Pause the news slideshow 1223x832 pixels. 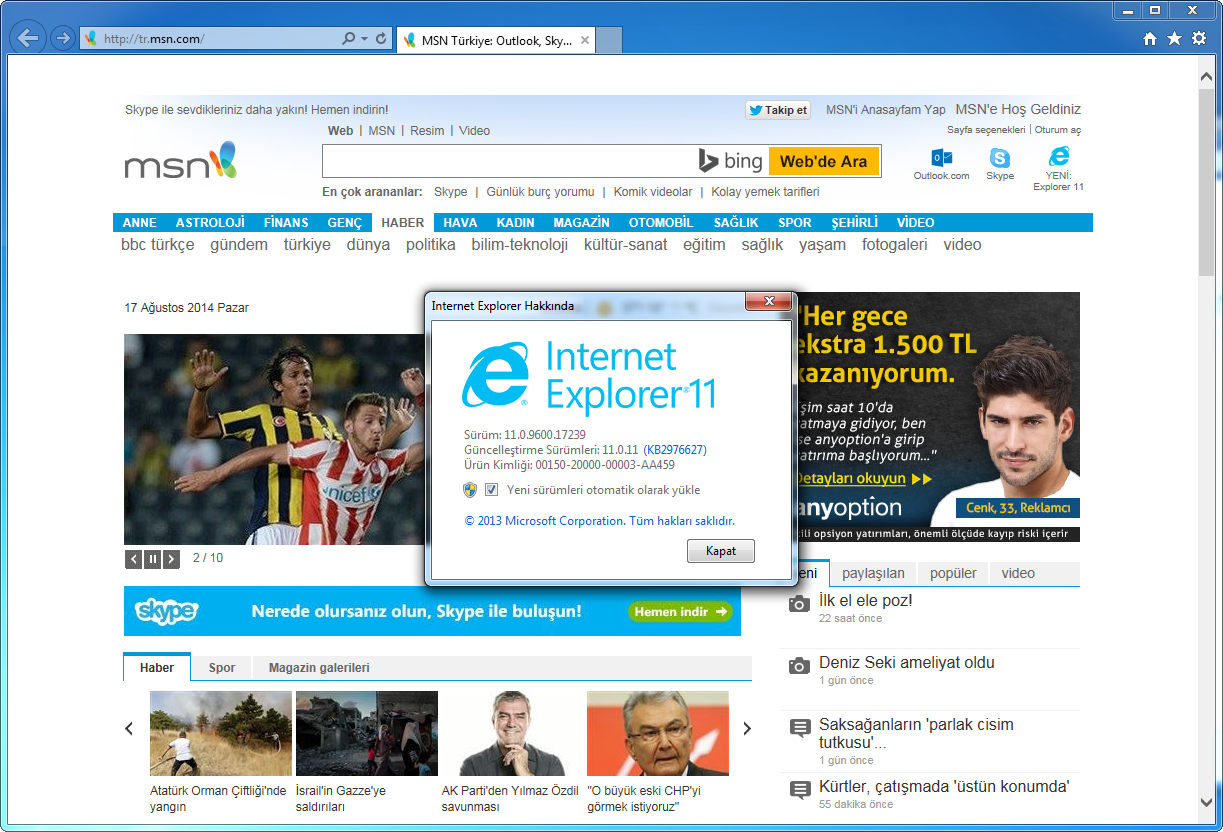point(153,559)
